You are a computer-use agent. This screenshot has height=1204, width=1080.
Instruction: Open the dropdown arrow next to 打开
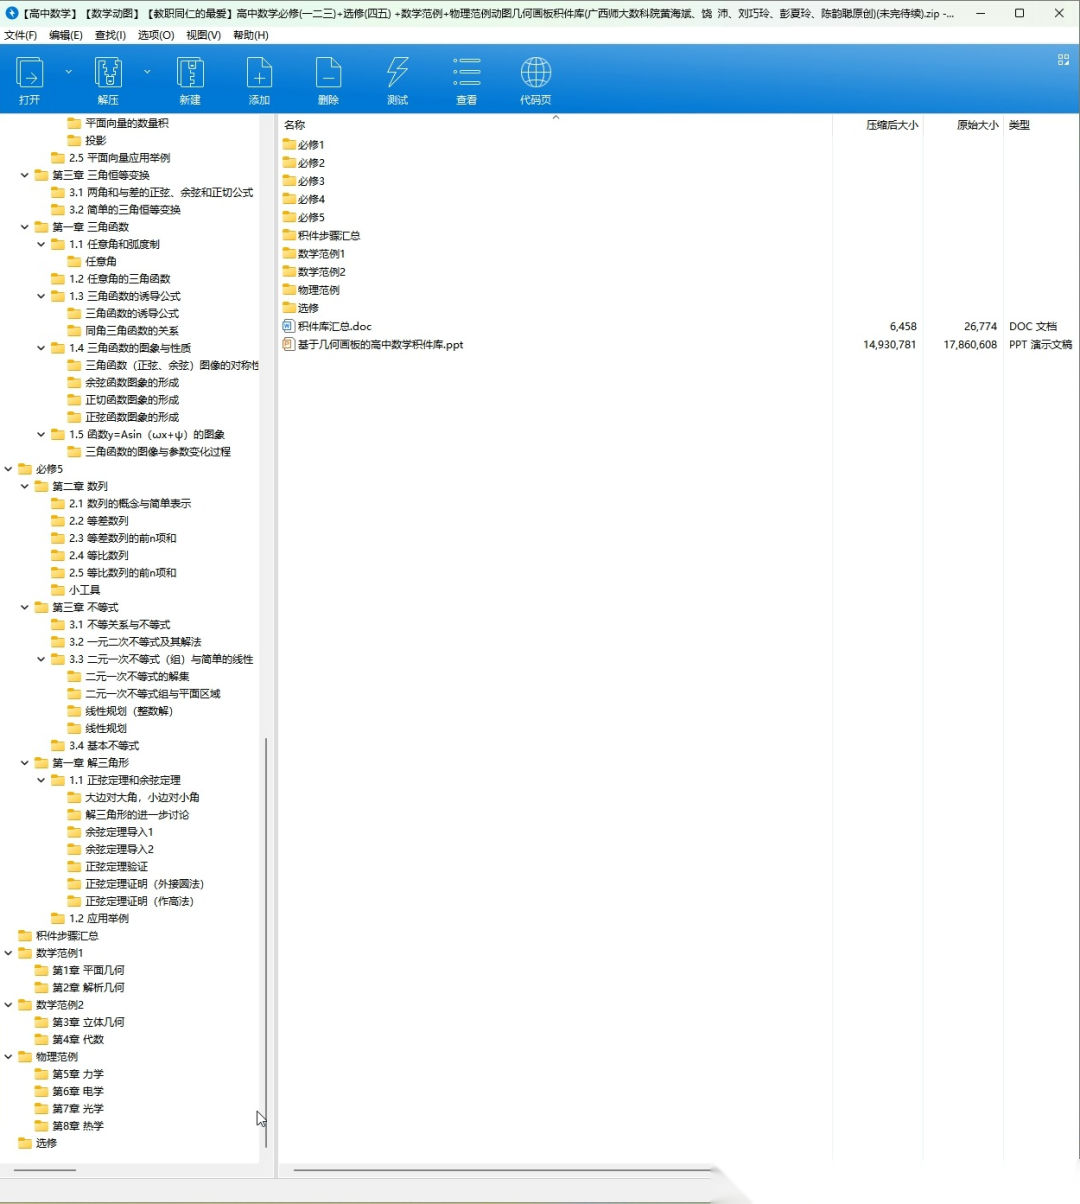pyautogui.click(x=68, y=72)
